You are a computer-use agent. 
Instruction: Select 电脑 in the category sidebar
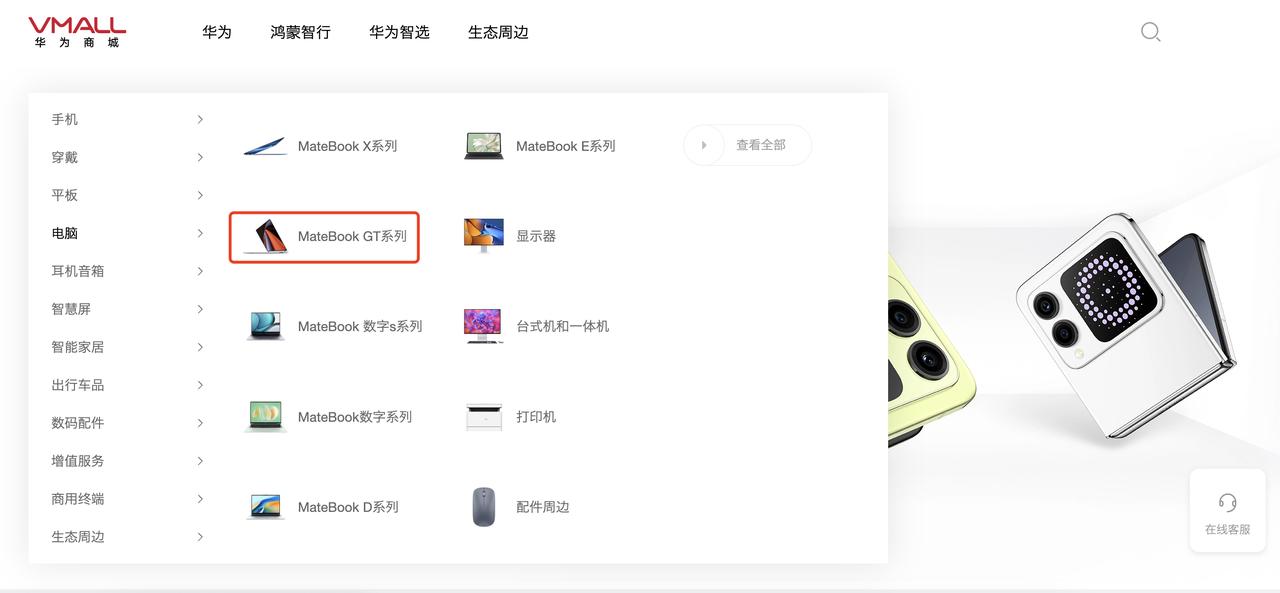[x=65, y=233]
